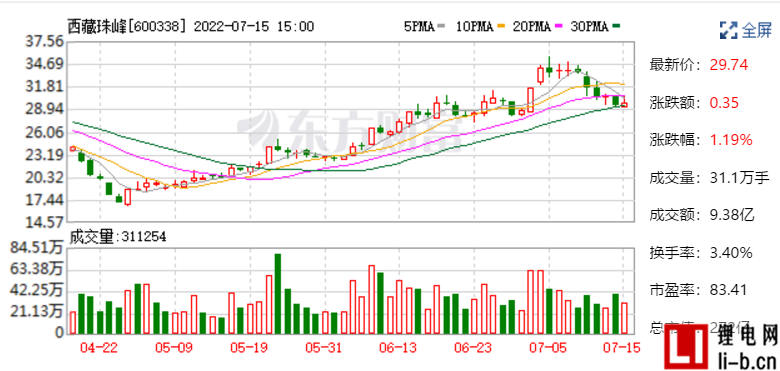Click the 20PMA magenta legend marker

[558, 27]
